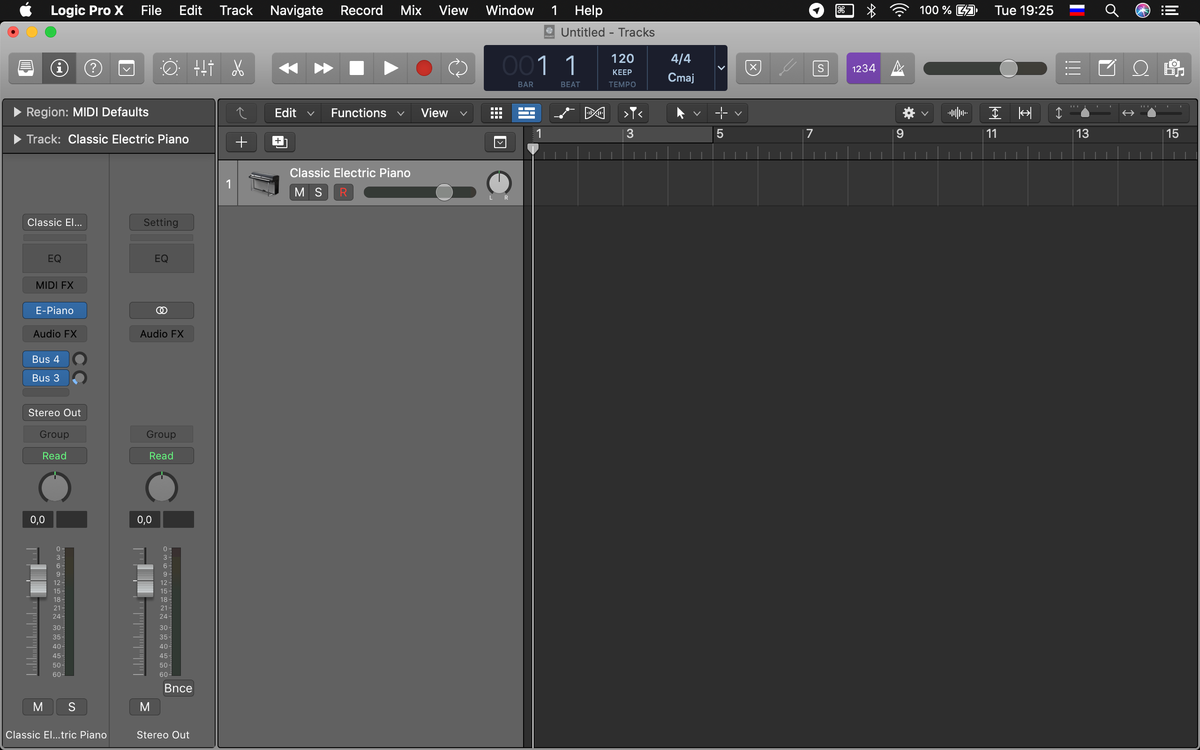Click the Vertical Auto Zoom icon
1200x750 pixels.
pos(995,113)
